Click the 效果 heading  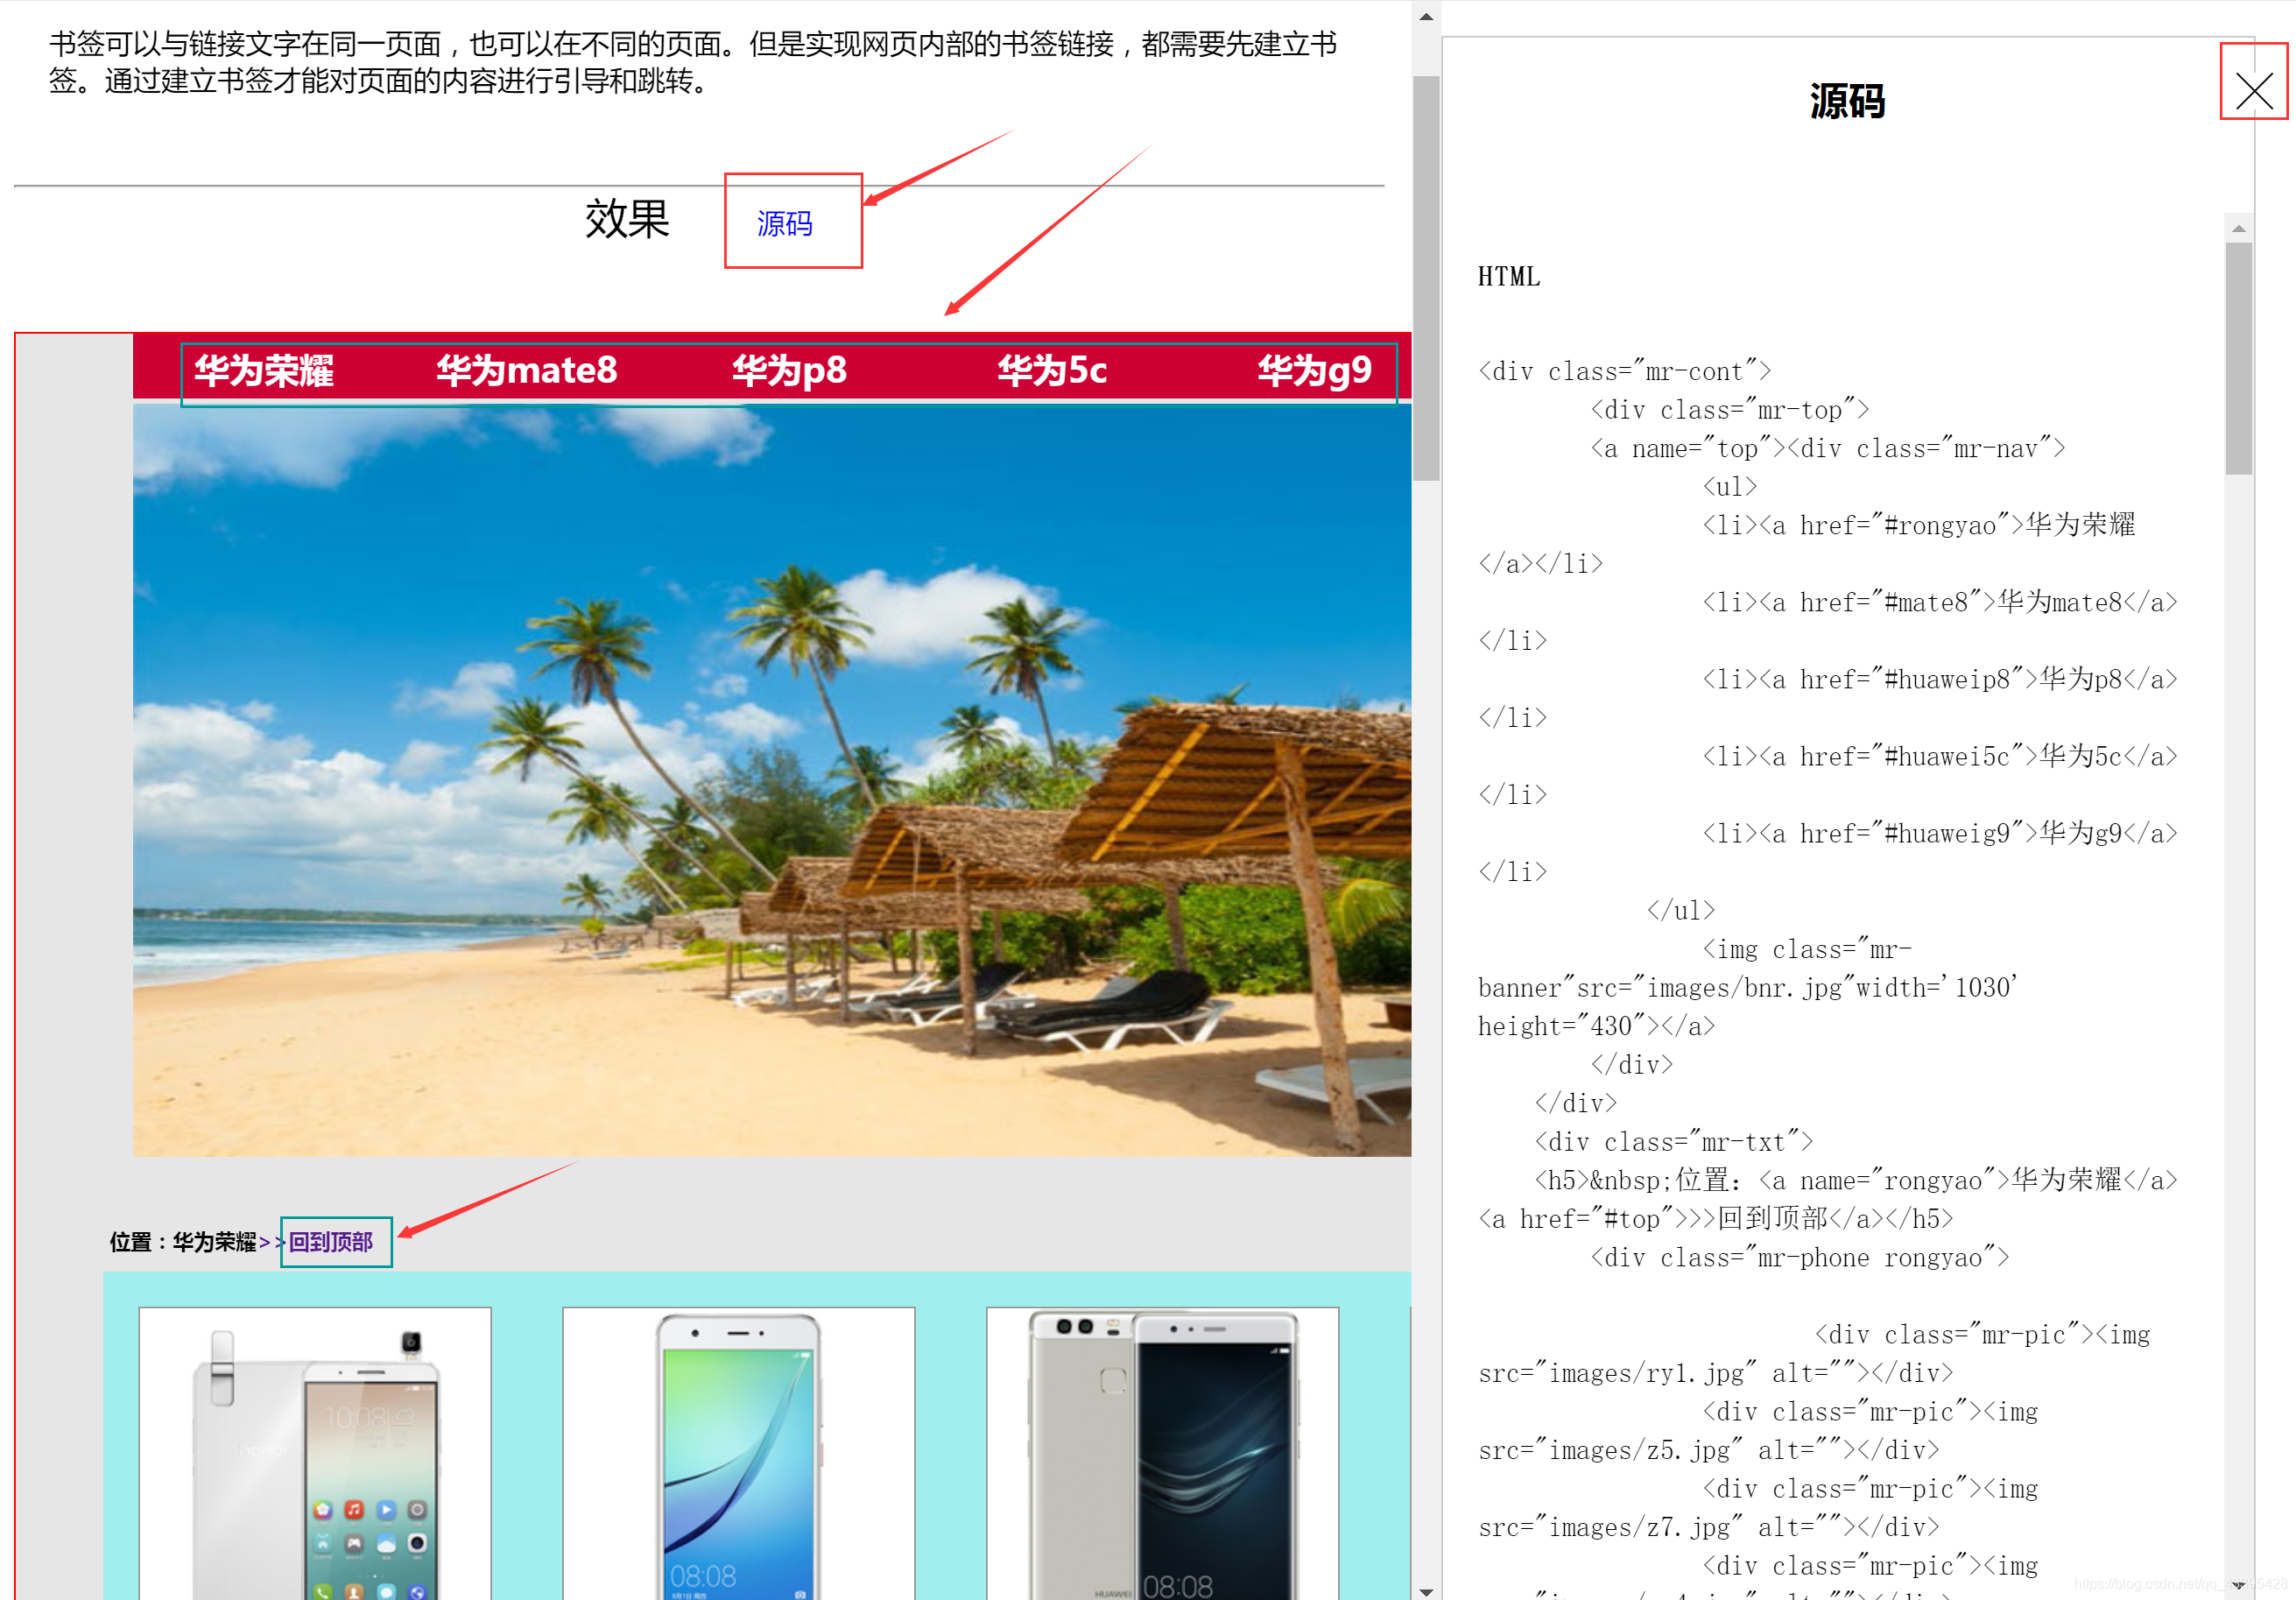[627, 218]
